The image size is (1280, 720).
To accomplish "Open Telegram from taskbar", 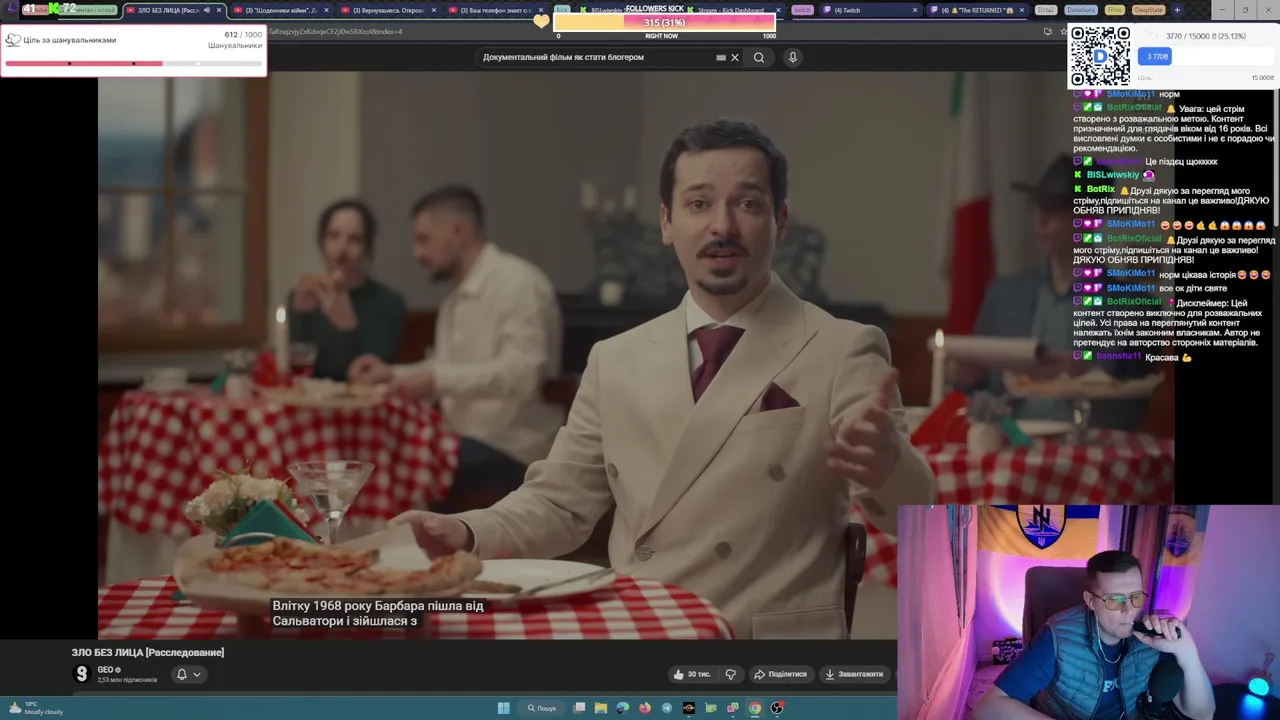I will coord(667,708).
